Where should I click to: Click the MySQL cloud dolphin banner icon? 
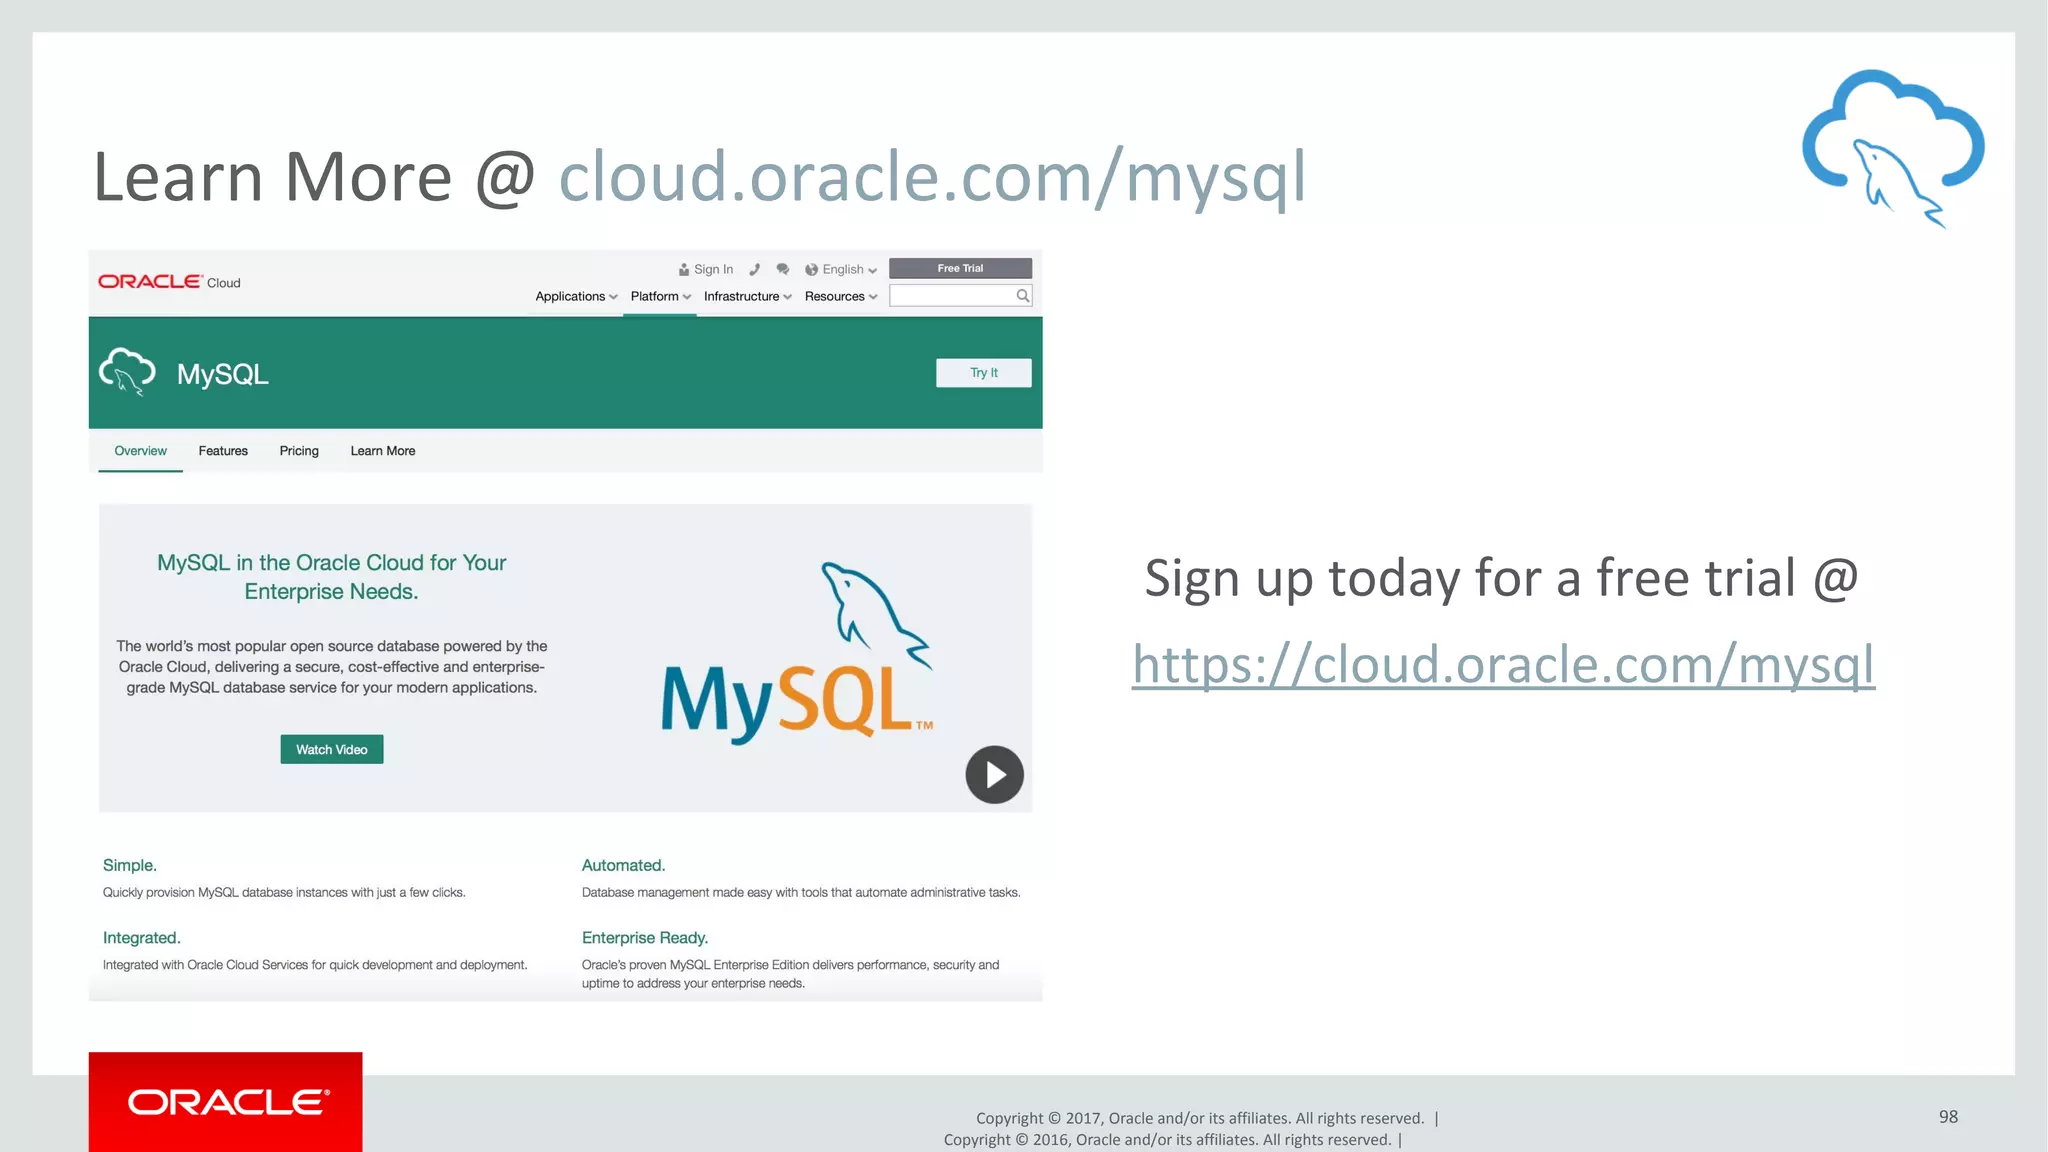127,372
